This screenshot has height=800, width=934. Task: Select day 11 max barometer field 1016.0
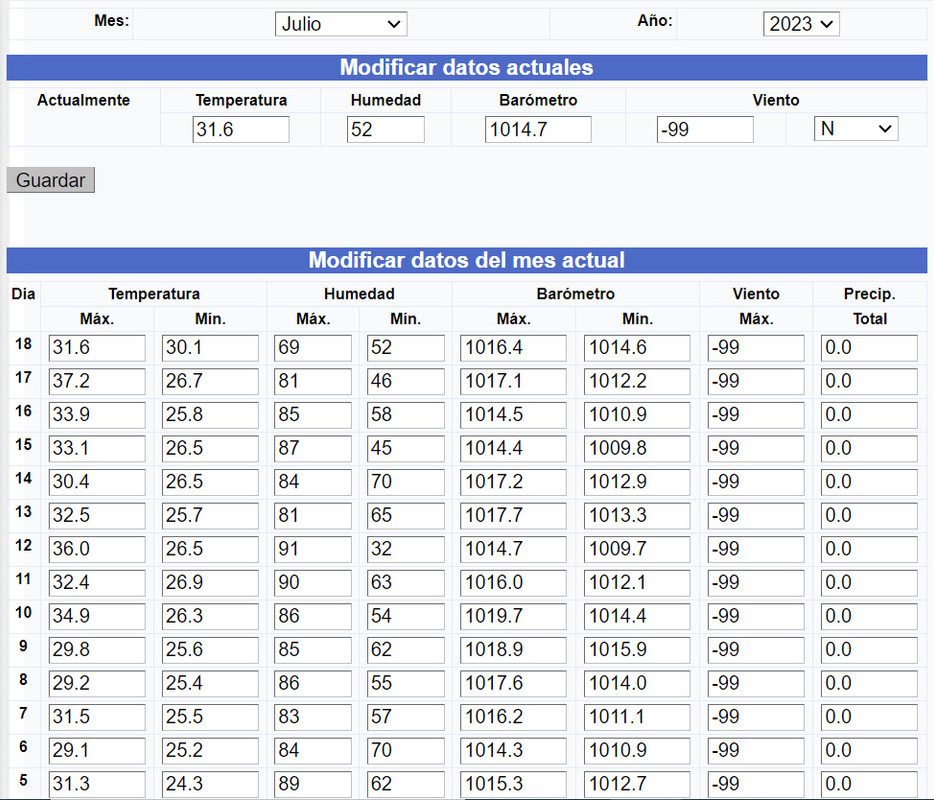coord(513,583)
